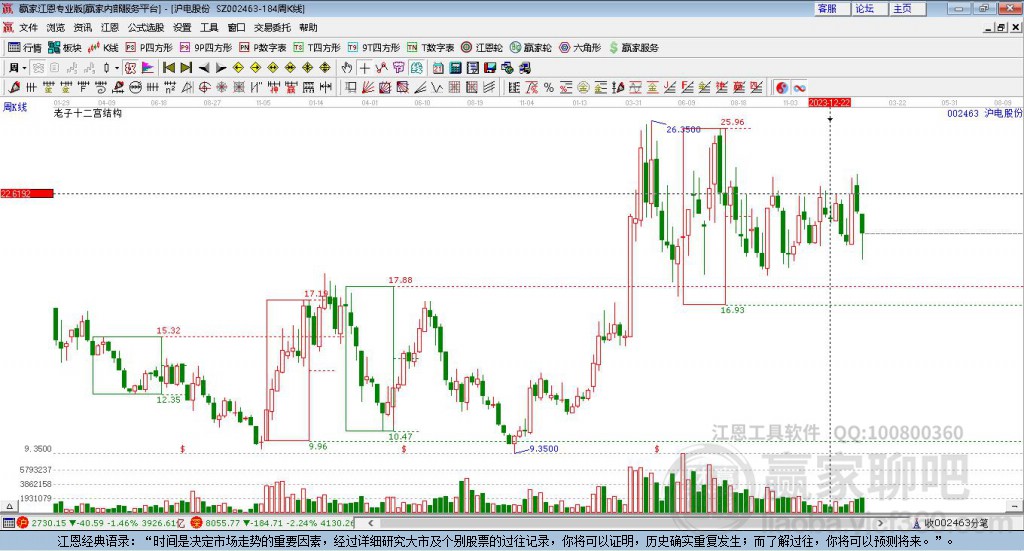Image resolution: width=1024 pixels, height=551 pixels.
Task: Select the 17.88 resistance price label
Action: 400,280
